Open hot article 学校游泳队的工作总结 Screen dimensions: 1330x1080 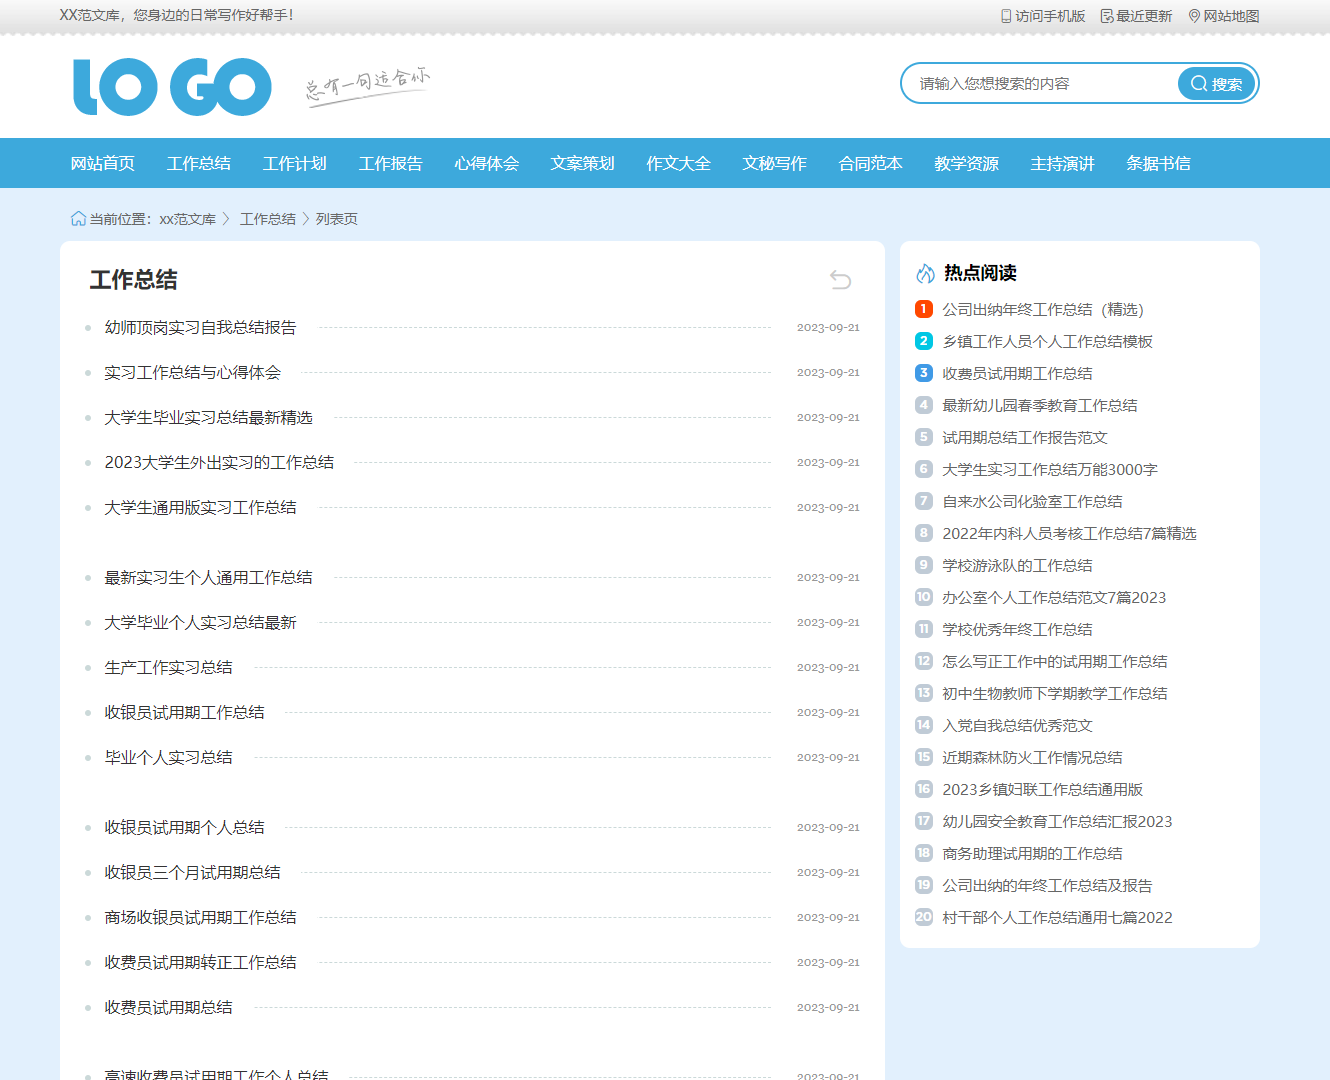tap(1016, 566)
